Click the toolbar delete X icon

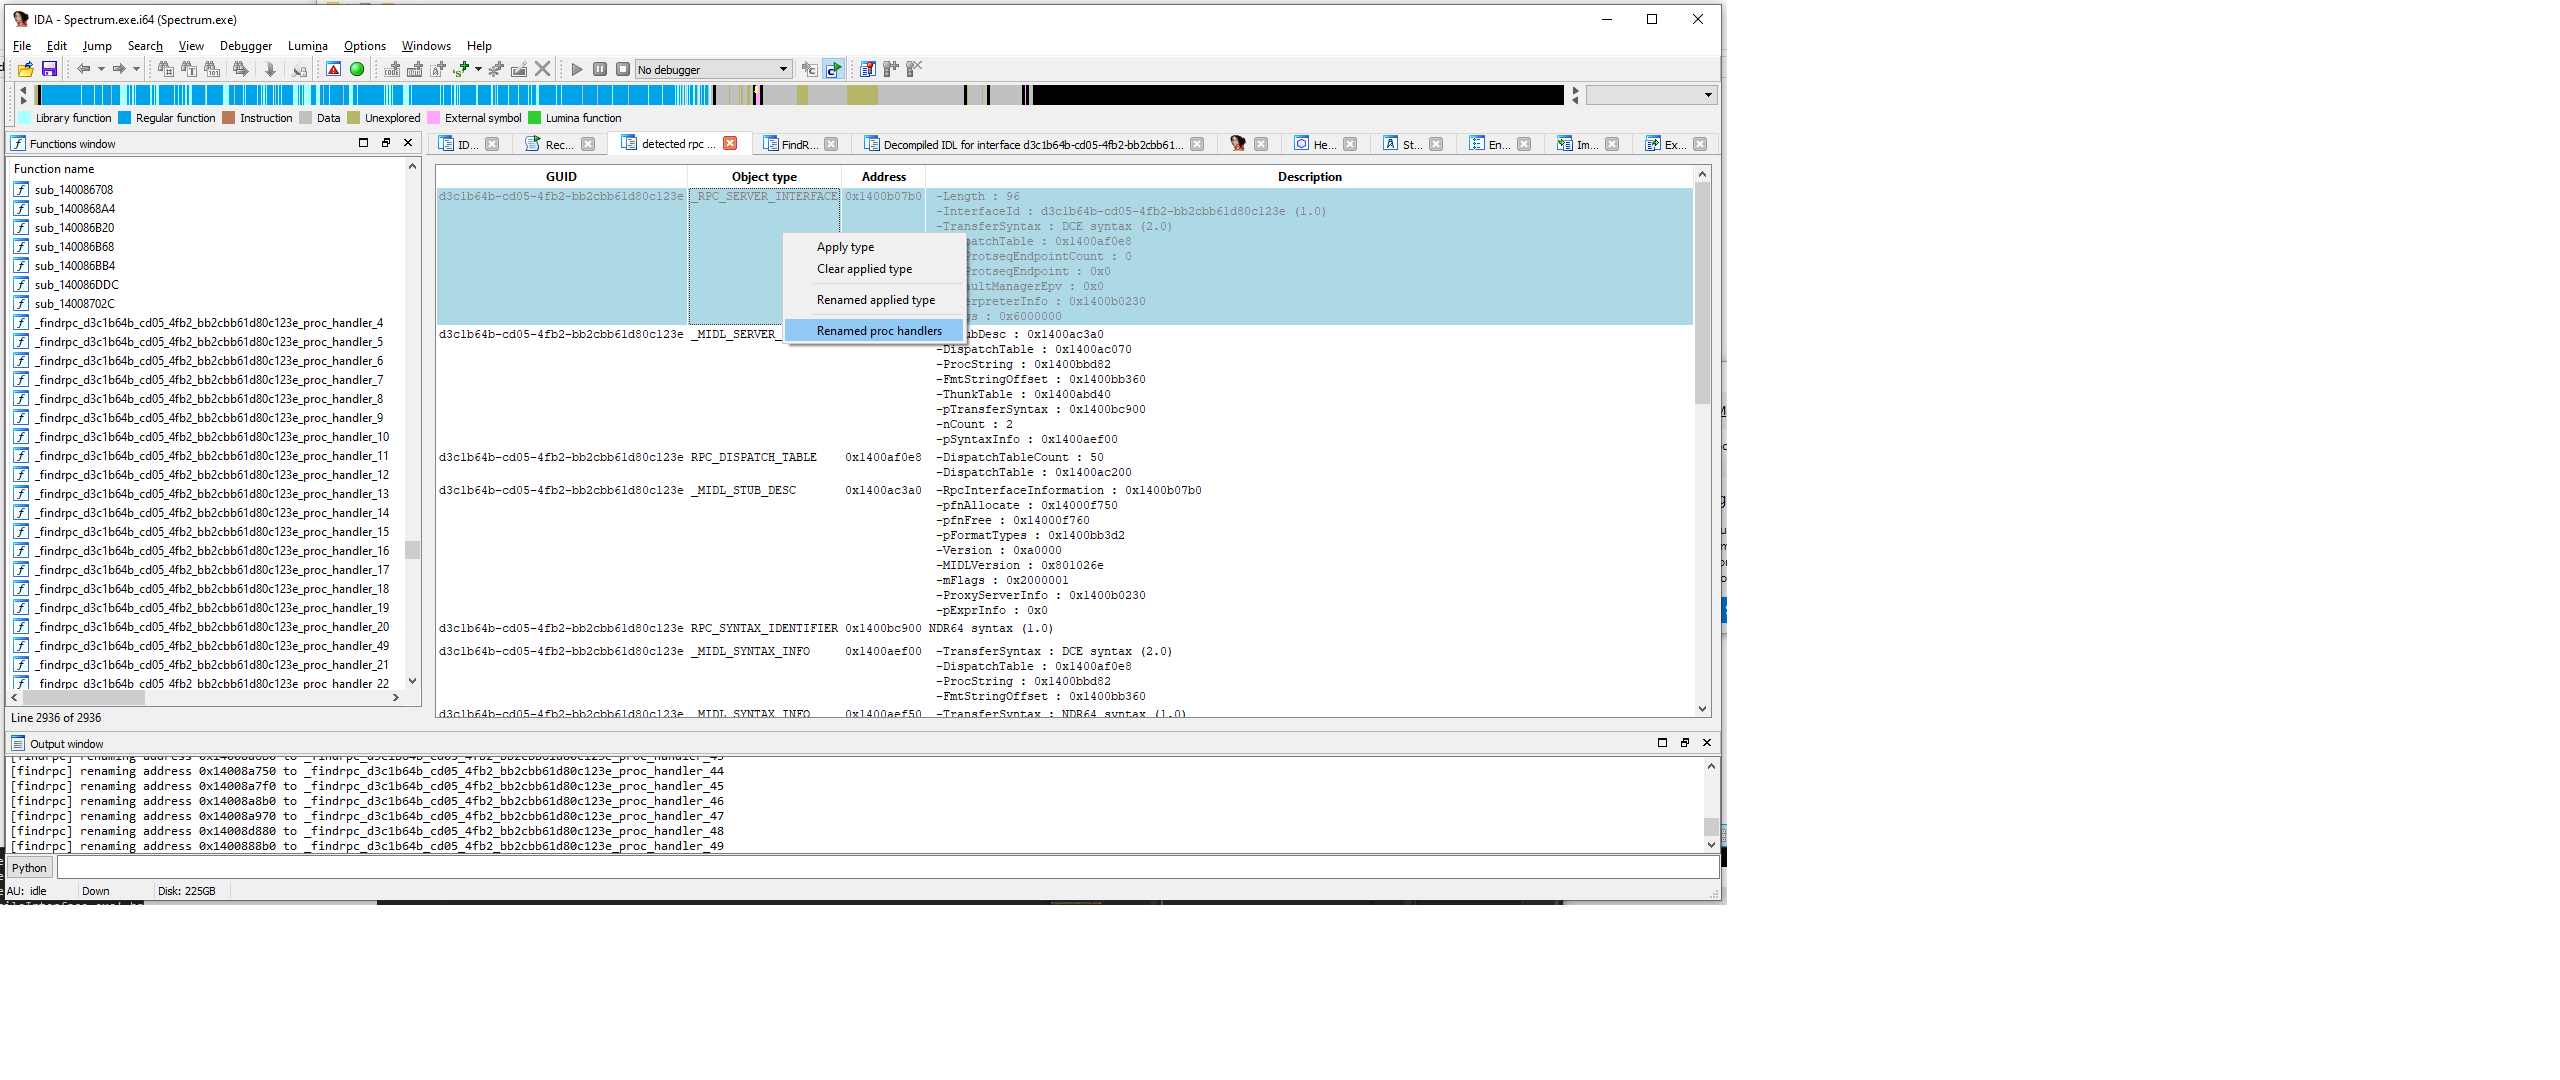(542, 69)
